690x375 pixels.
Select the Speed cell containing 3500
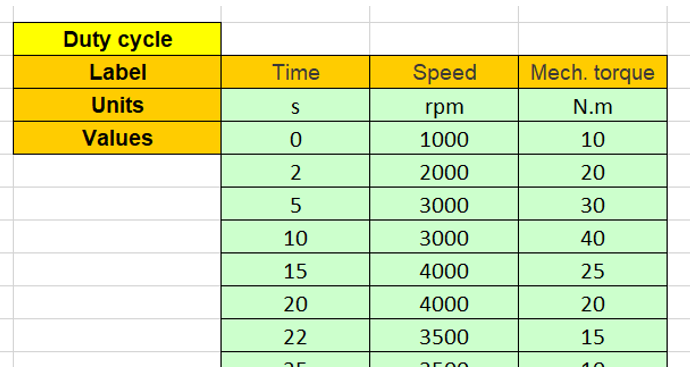pos(444,336)
